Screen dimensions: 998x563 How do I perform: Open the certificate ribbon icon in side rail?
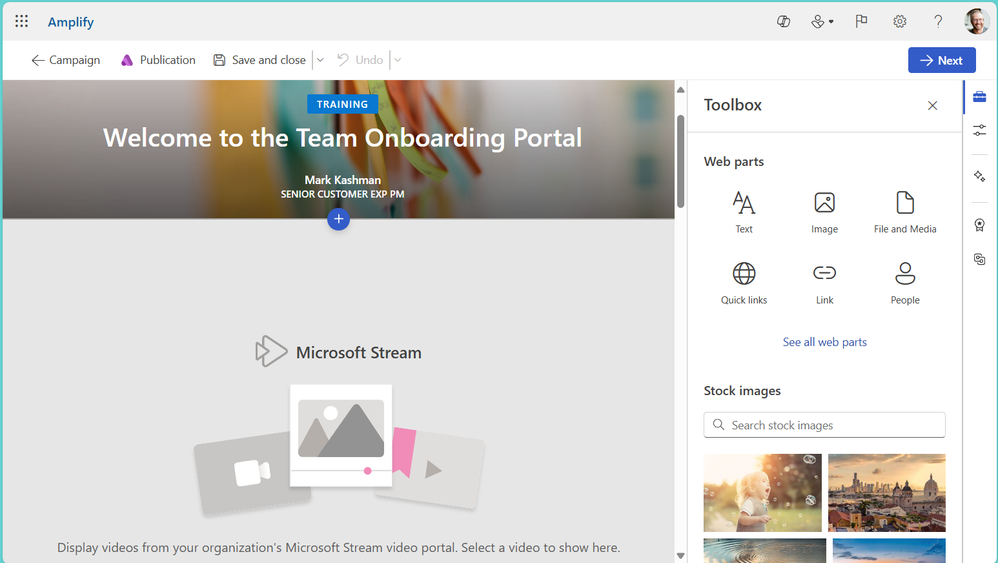(x=980, y=225)
